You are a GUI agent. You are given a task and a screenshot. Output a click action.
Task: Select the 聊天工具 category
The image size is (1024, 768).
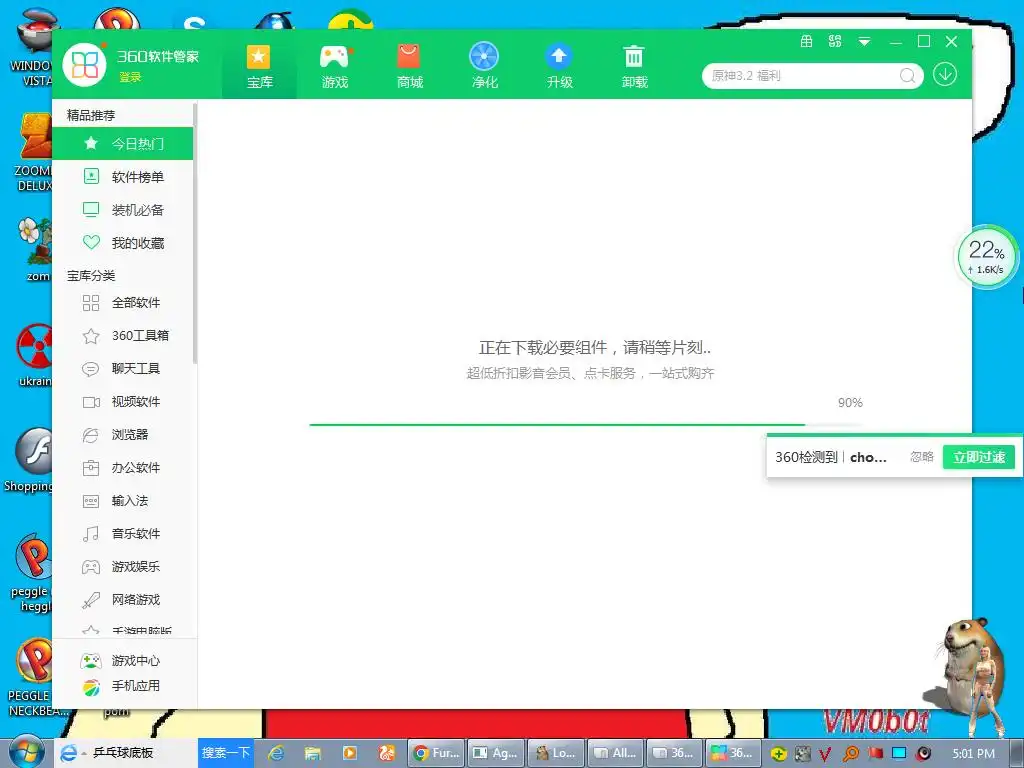click(123, 368)
